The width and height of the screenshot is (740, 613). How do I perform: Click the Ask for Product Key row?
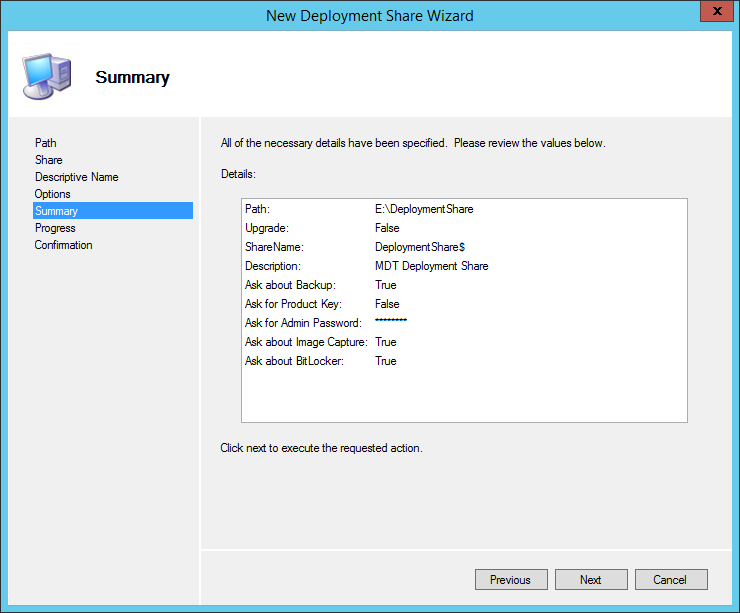click(294, 304)
